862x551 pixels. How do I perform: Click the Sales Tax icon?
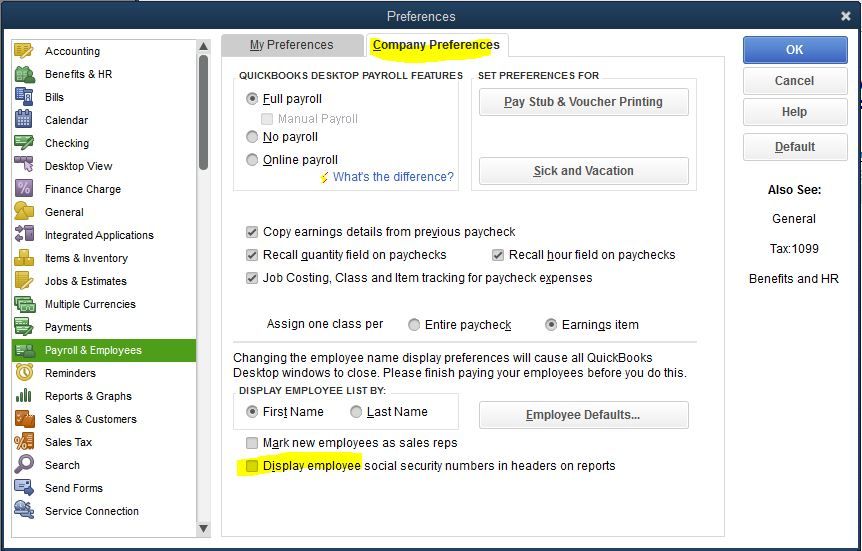(x=24, y=442)
